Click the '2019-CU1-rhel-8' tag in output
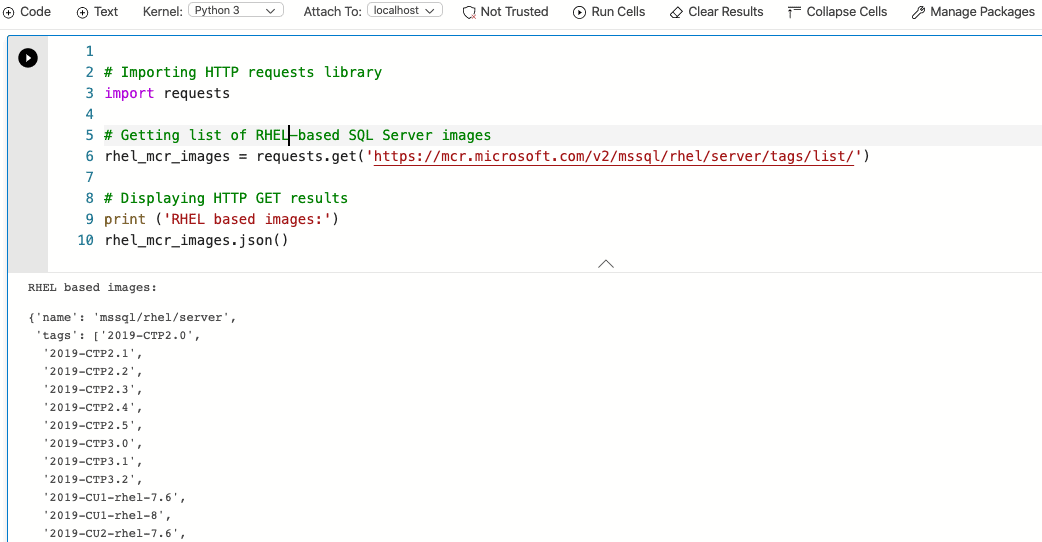Screen dimensions: 1042x542 [104, 515]
